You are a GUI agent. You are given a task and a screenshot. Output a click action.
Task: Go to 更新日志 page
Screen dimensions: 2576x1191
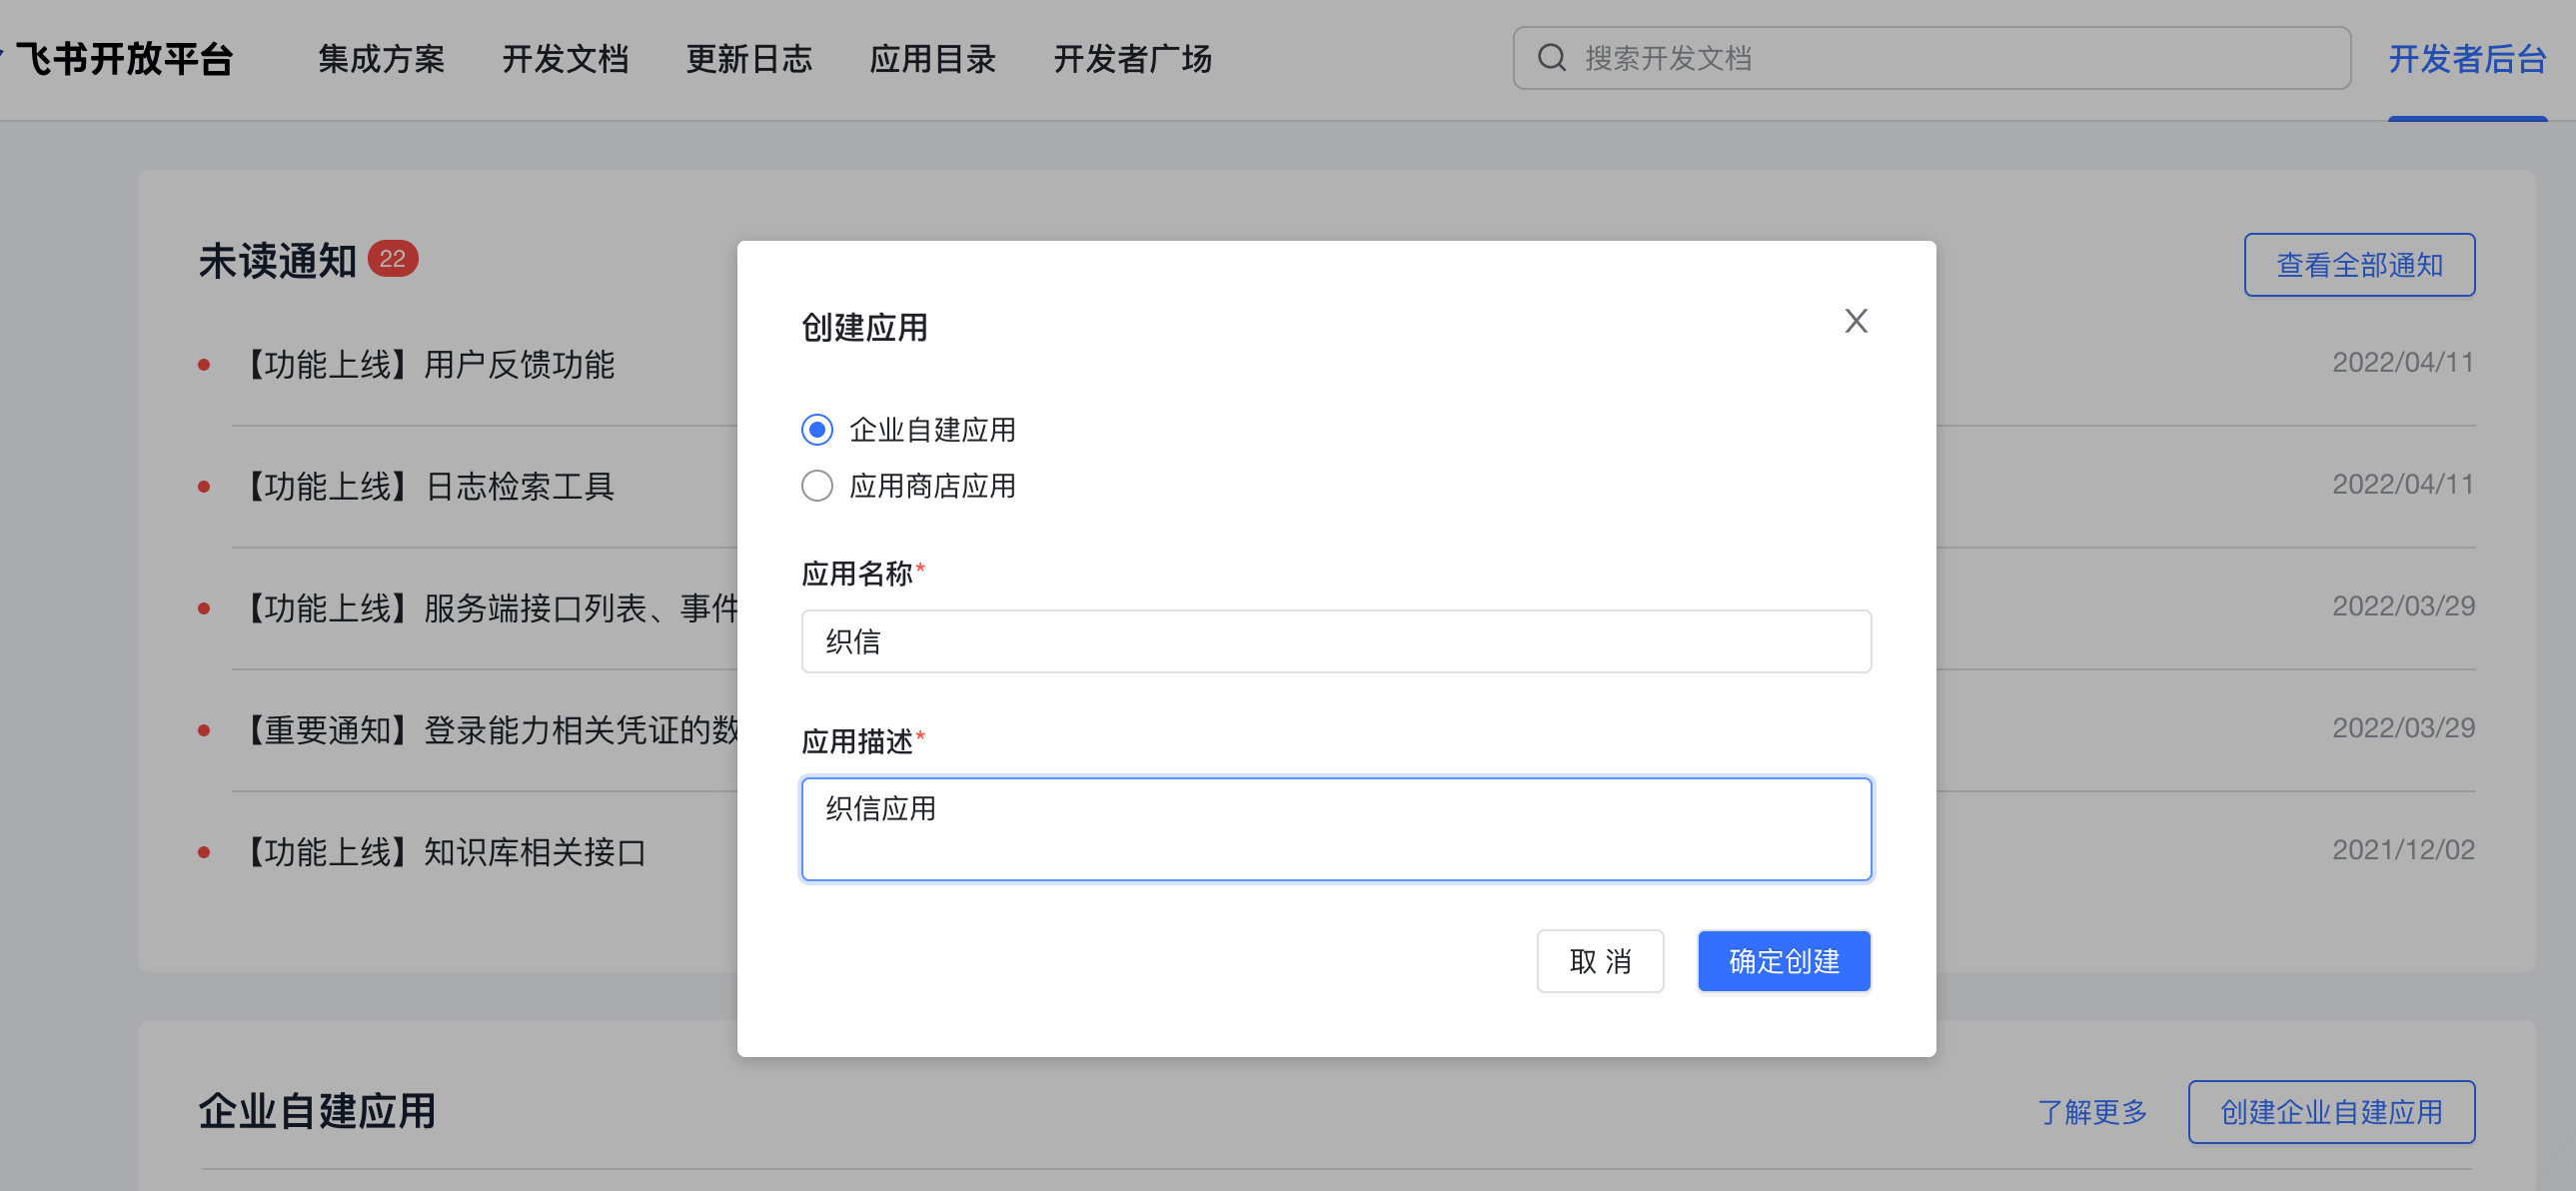point(748,59)
